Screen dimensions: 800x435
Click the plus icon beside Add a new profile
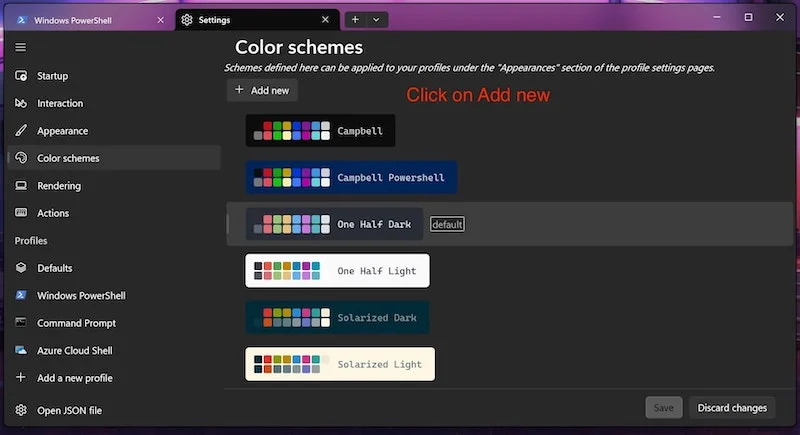[x=20, y=377]
